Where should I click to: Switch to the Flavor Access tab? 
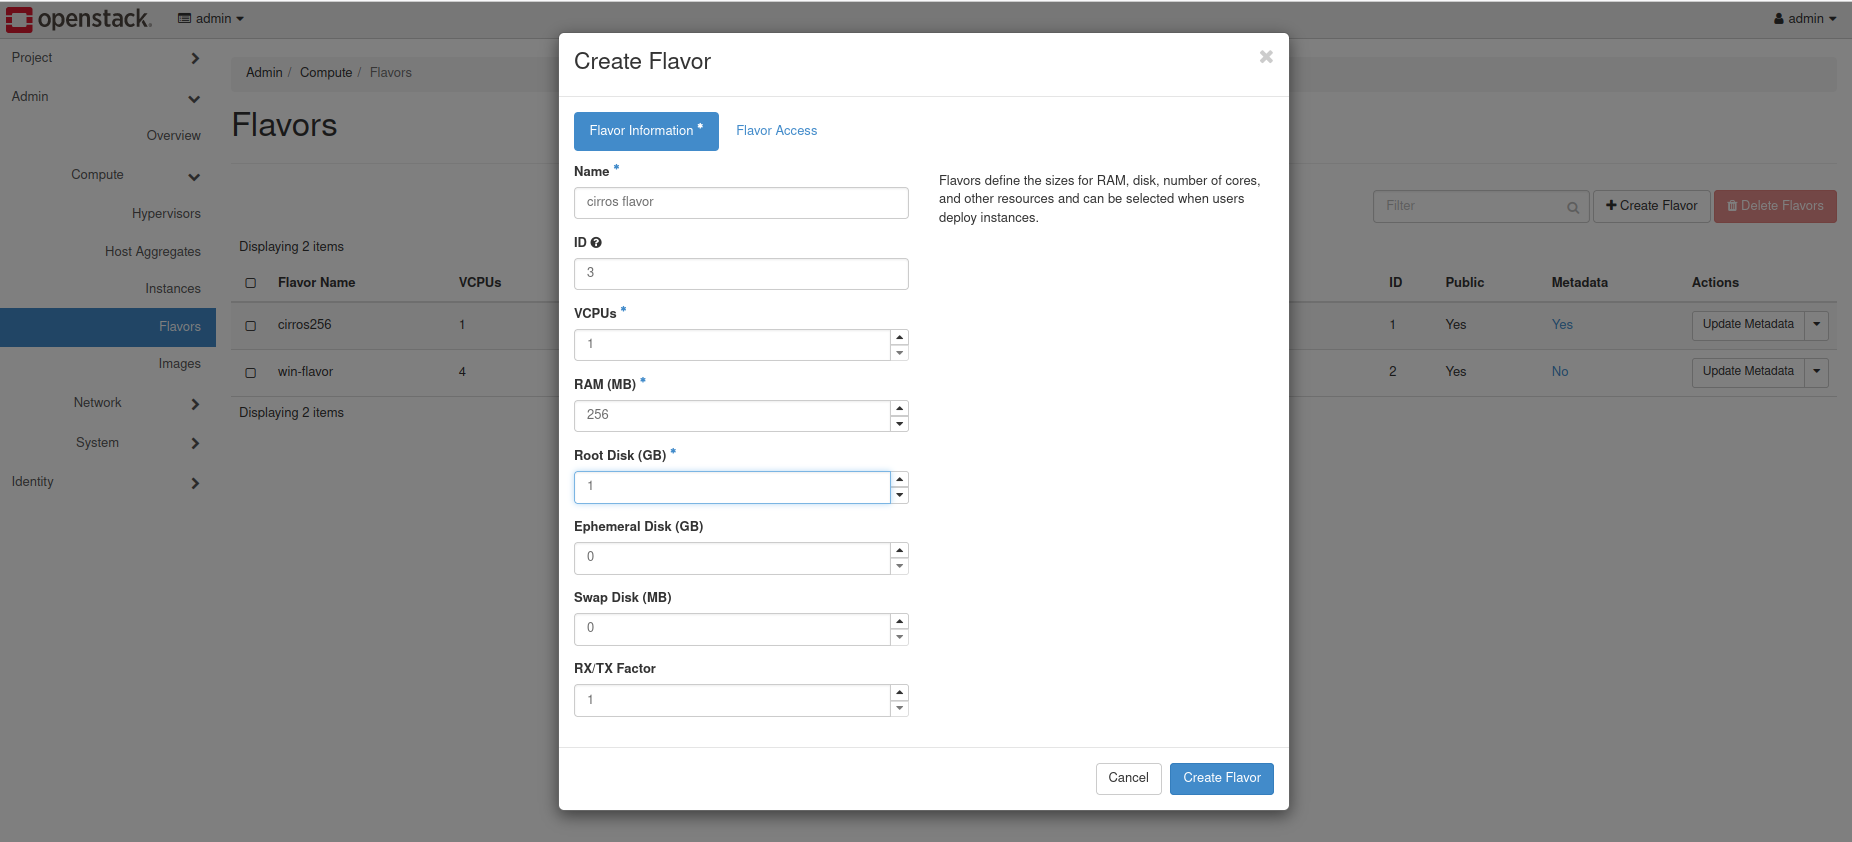[776, 131]
